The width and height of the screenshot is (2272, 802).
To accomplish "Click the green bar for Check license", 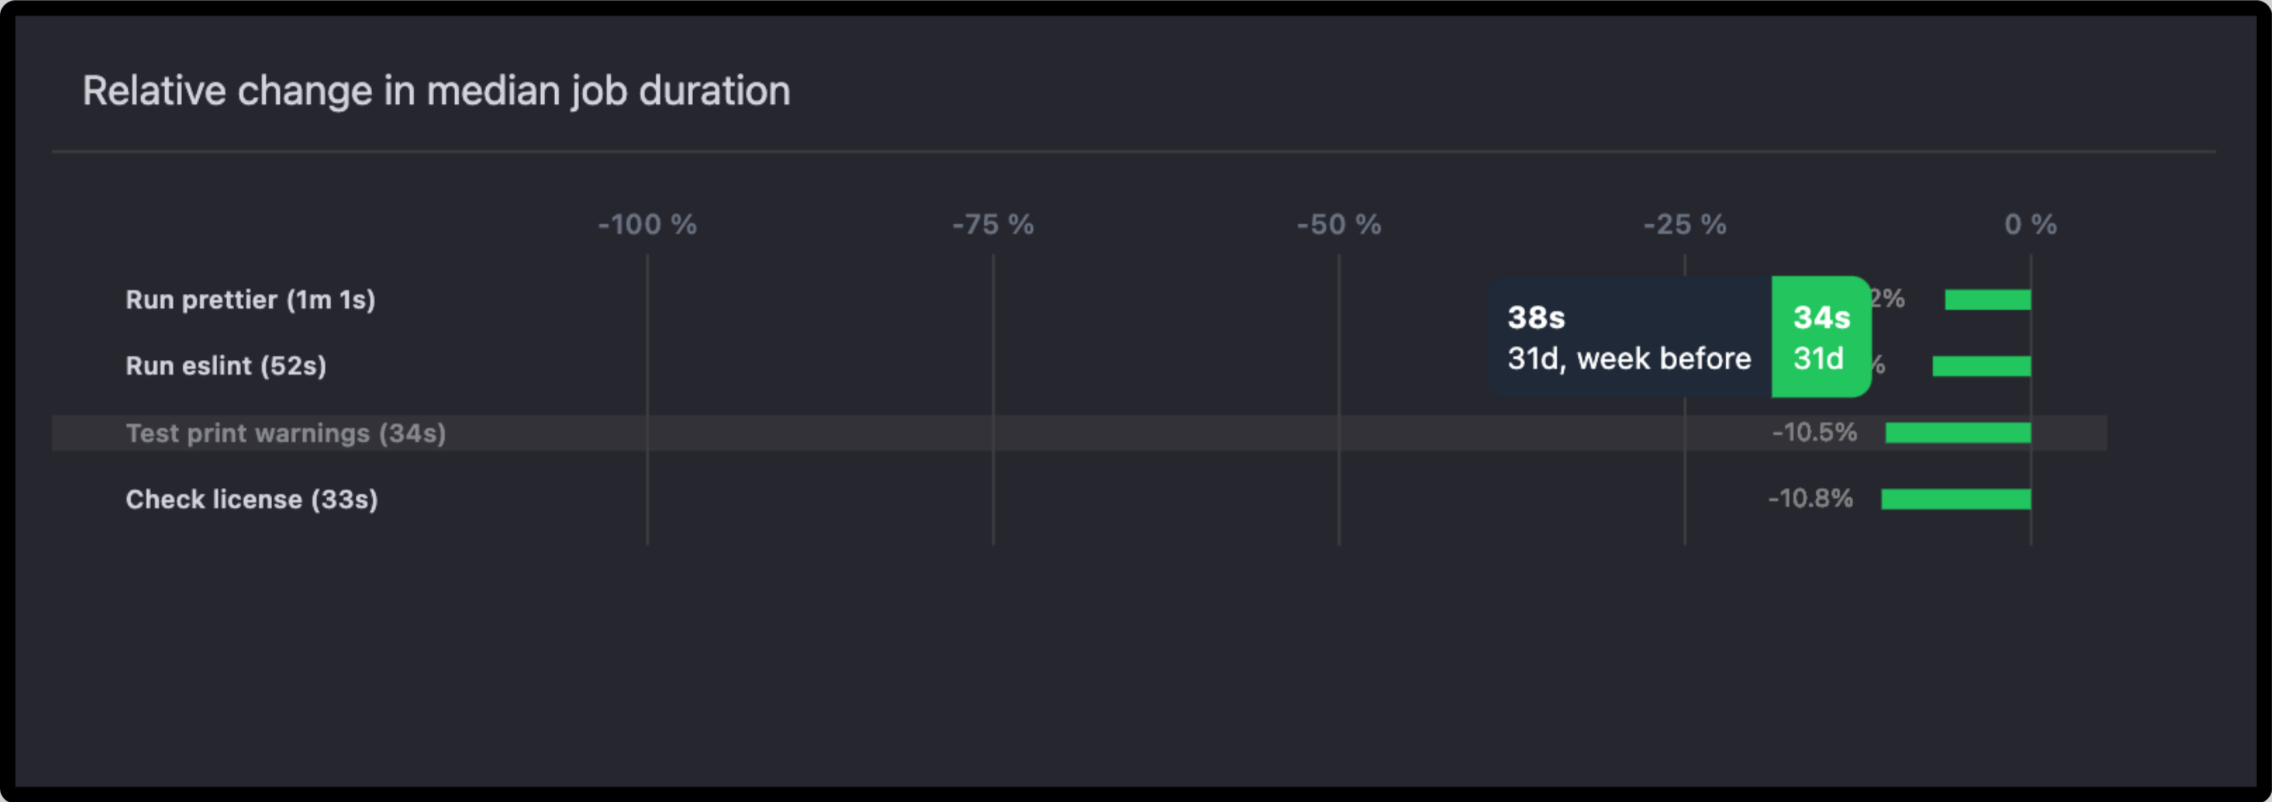I will [1955, 499].
